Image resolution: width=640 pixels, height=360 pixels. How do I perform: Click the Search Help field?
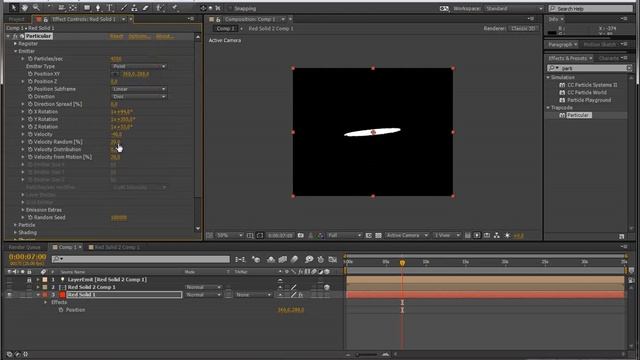click(591, 8)
